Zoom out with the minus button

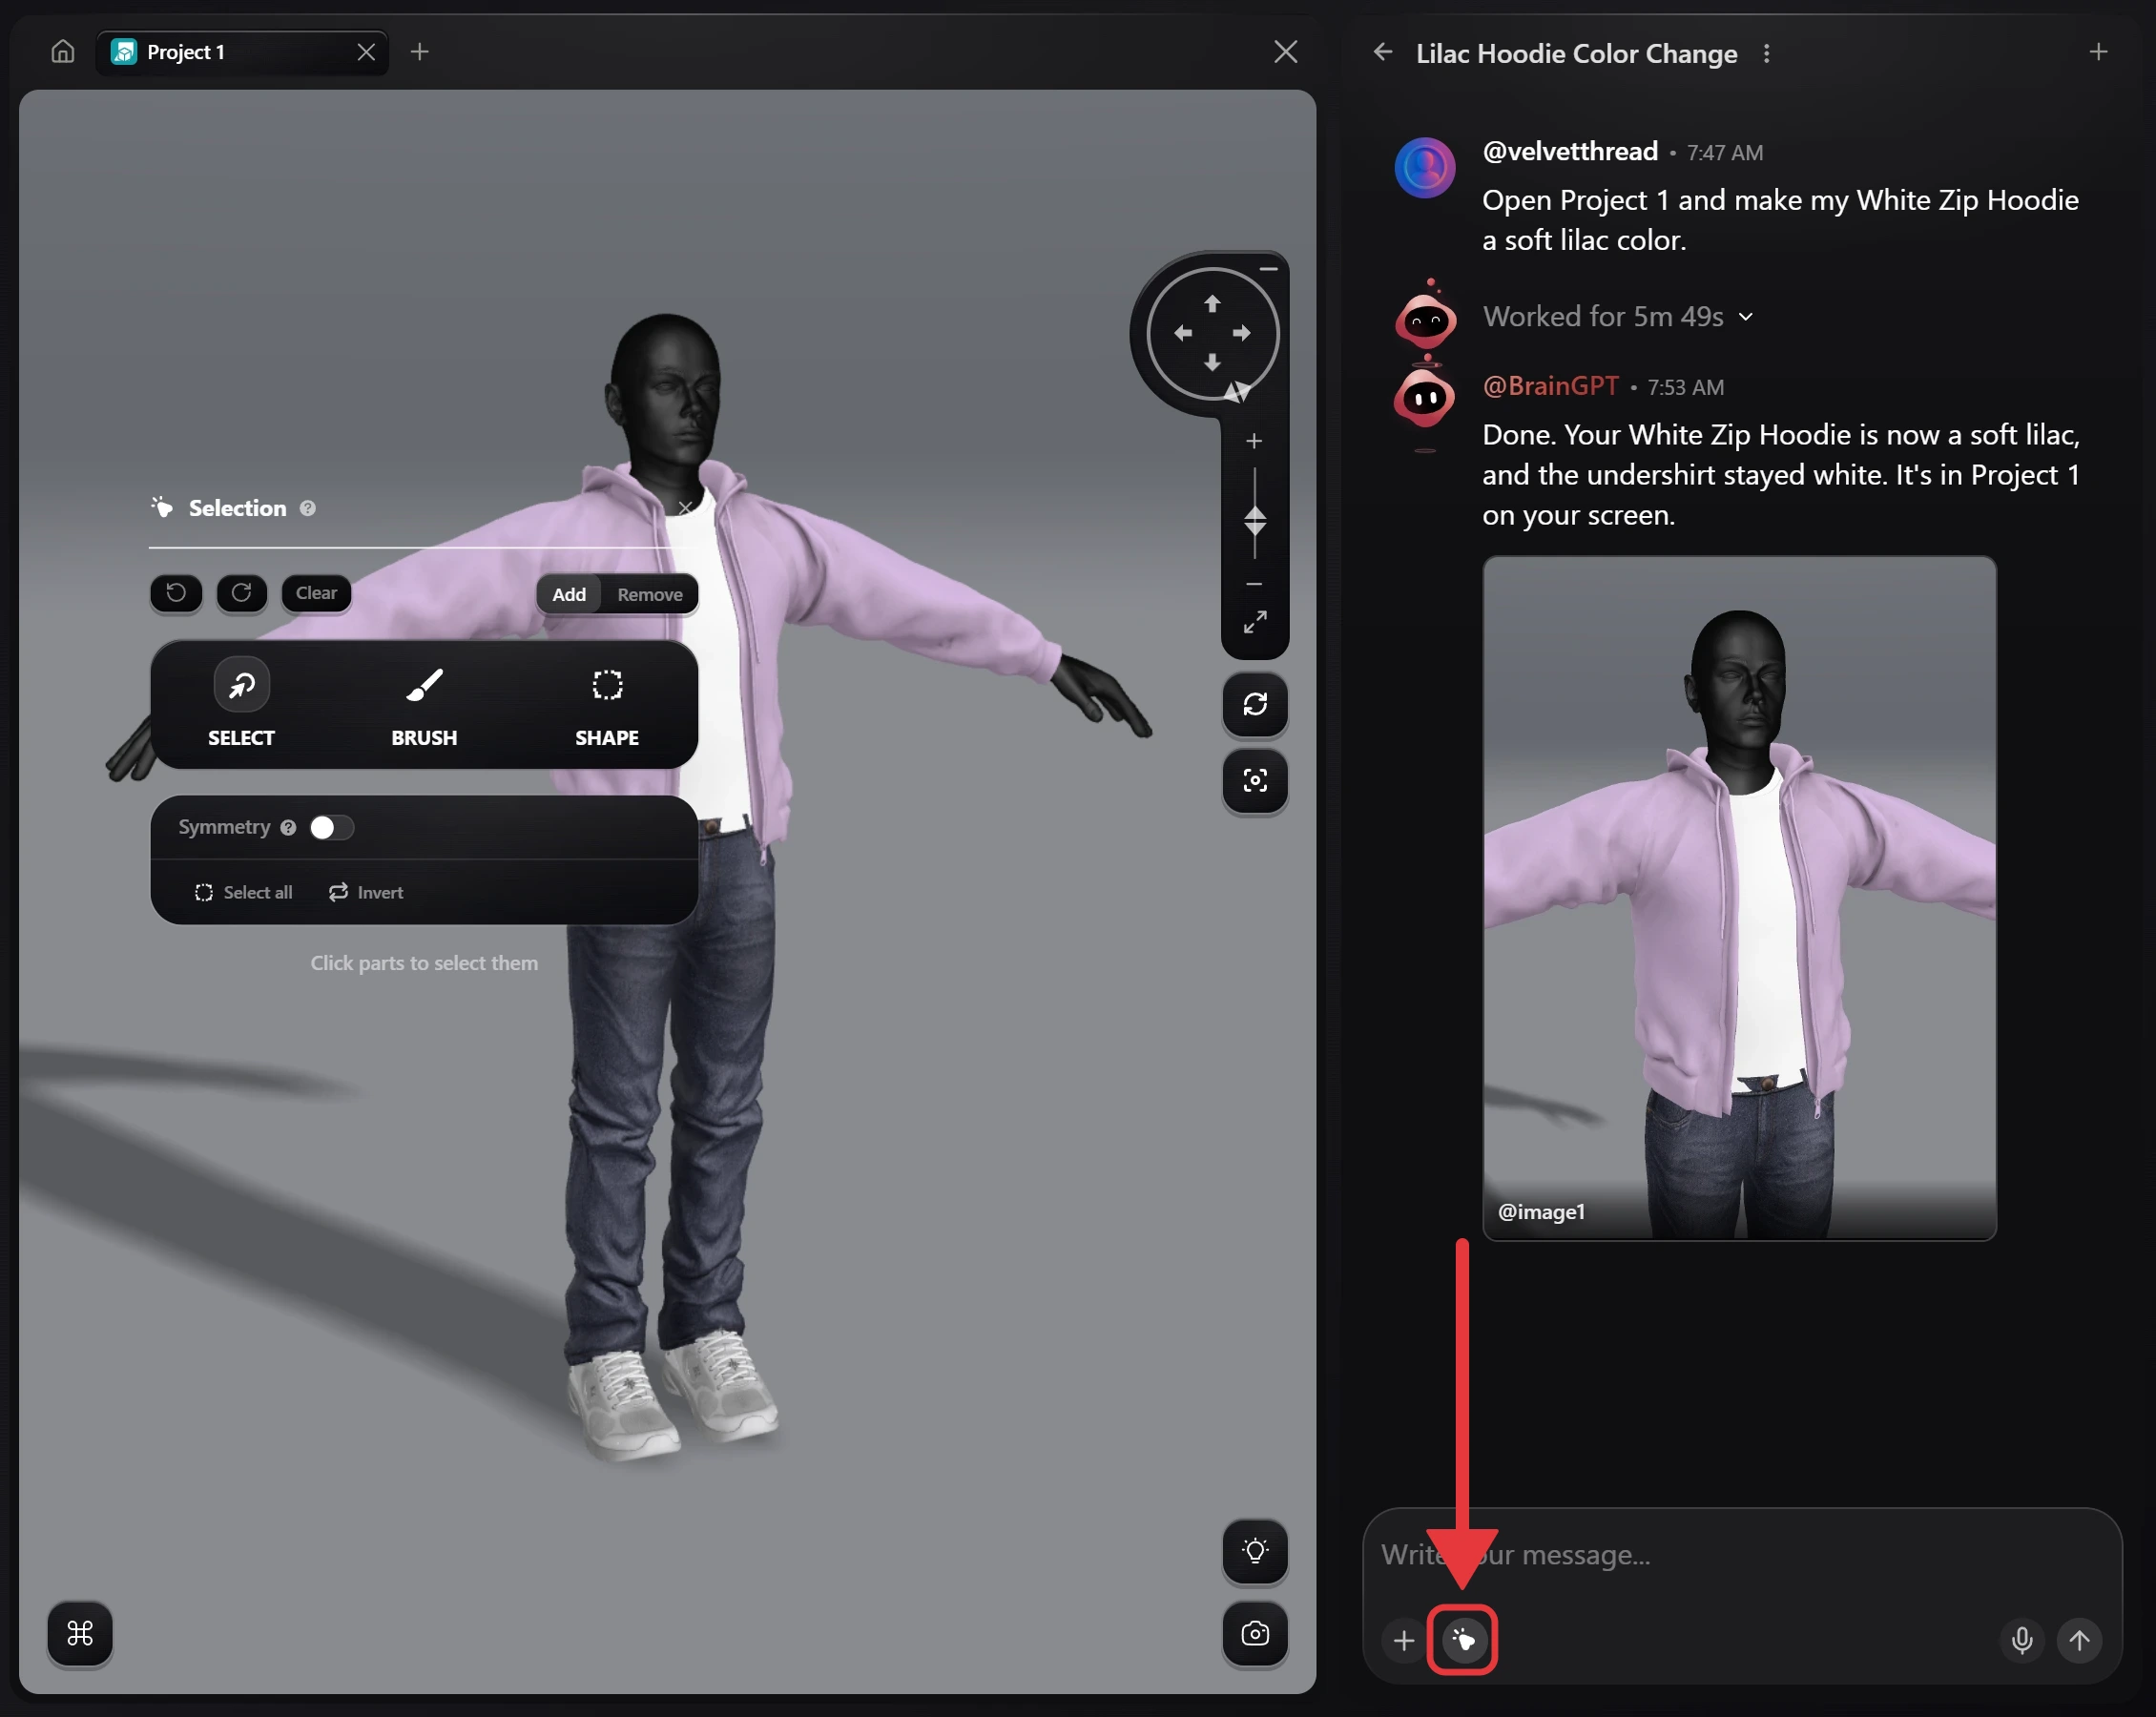pyautogui.click(x=1254, y=584)
